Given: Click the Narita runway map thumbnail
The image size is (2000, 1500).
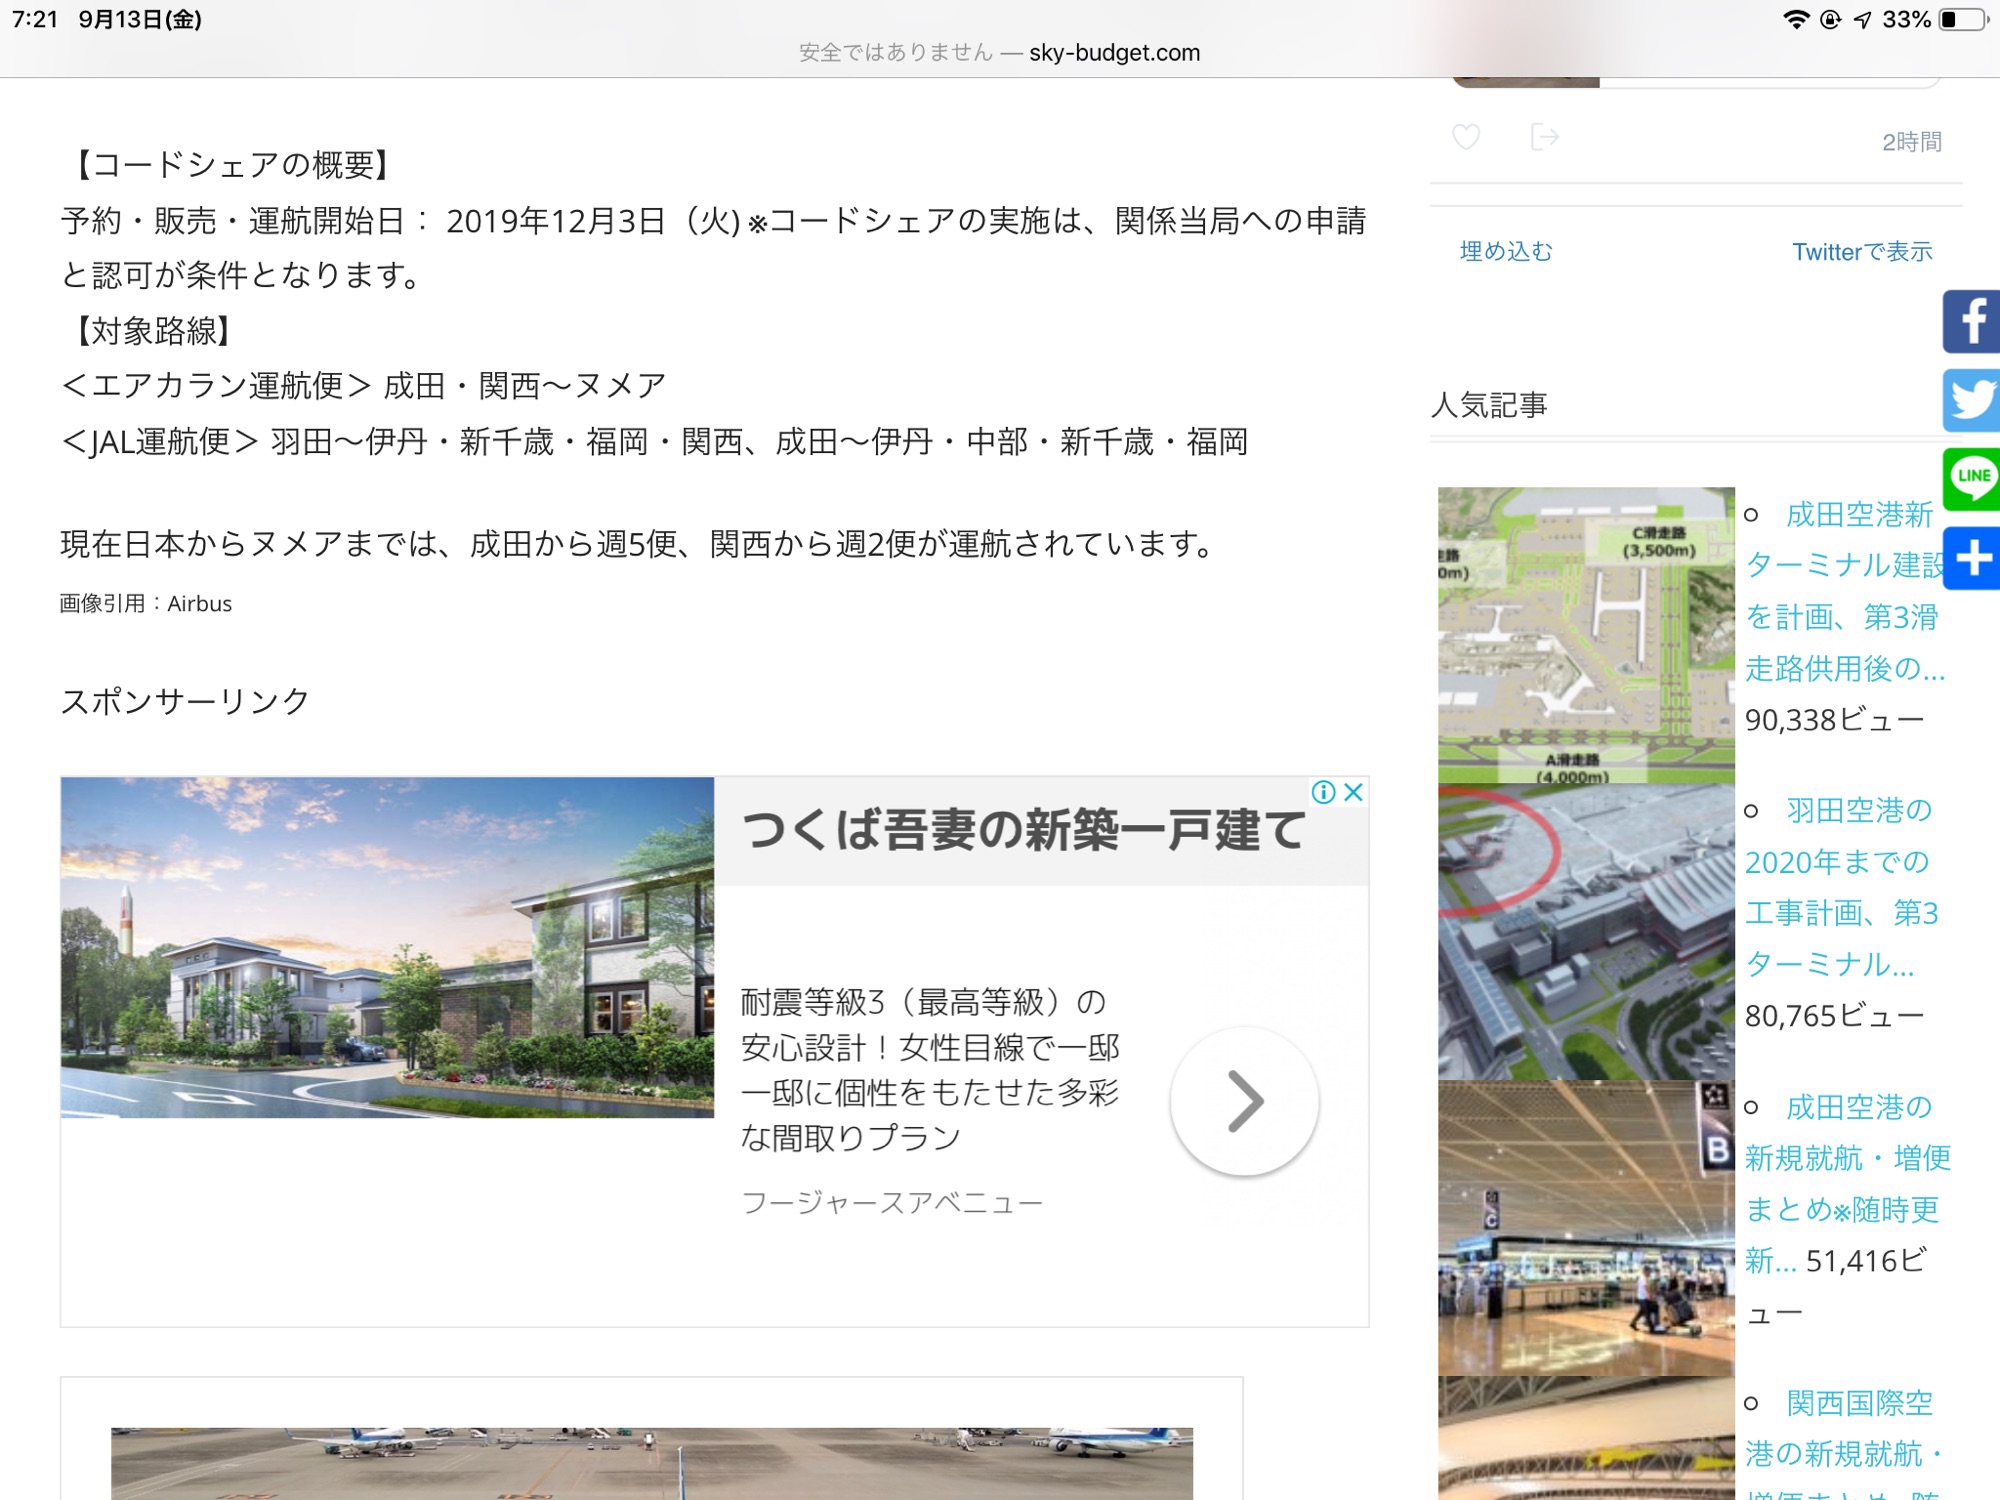Looking at the screenshot, I should coord(1586,634).
